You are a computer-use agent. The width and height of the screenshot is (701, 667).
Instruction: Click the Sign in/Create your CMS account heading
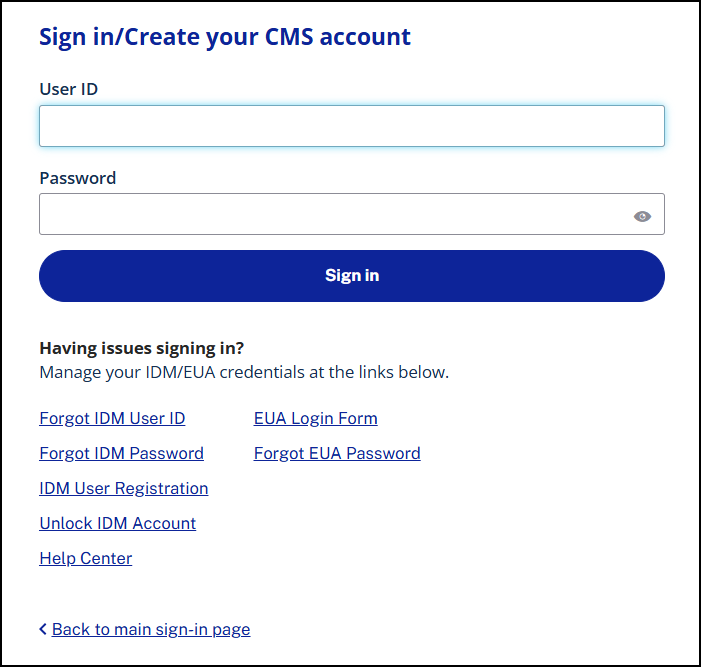tap(225, 37)
